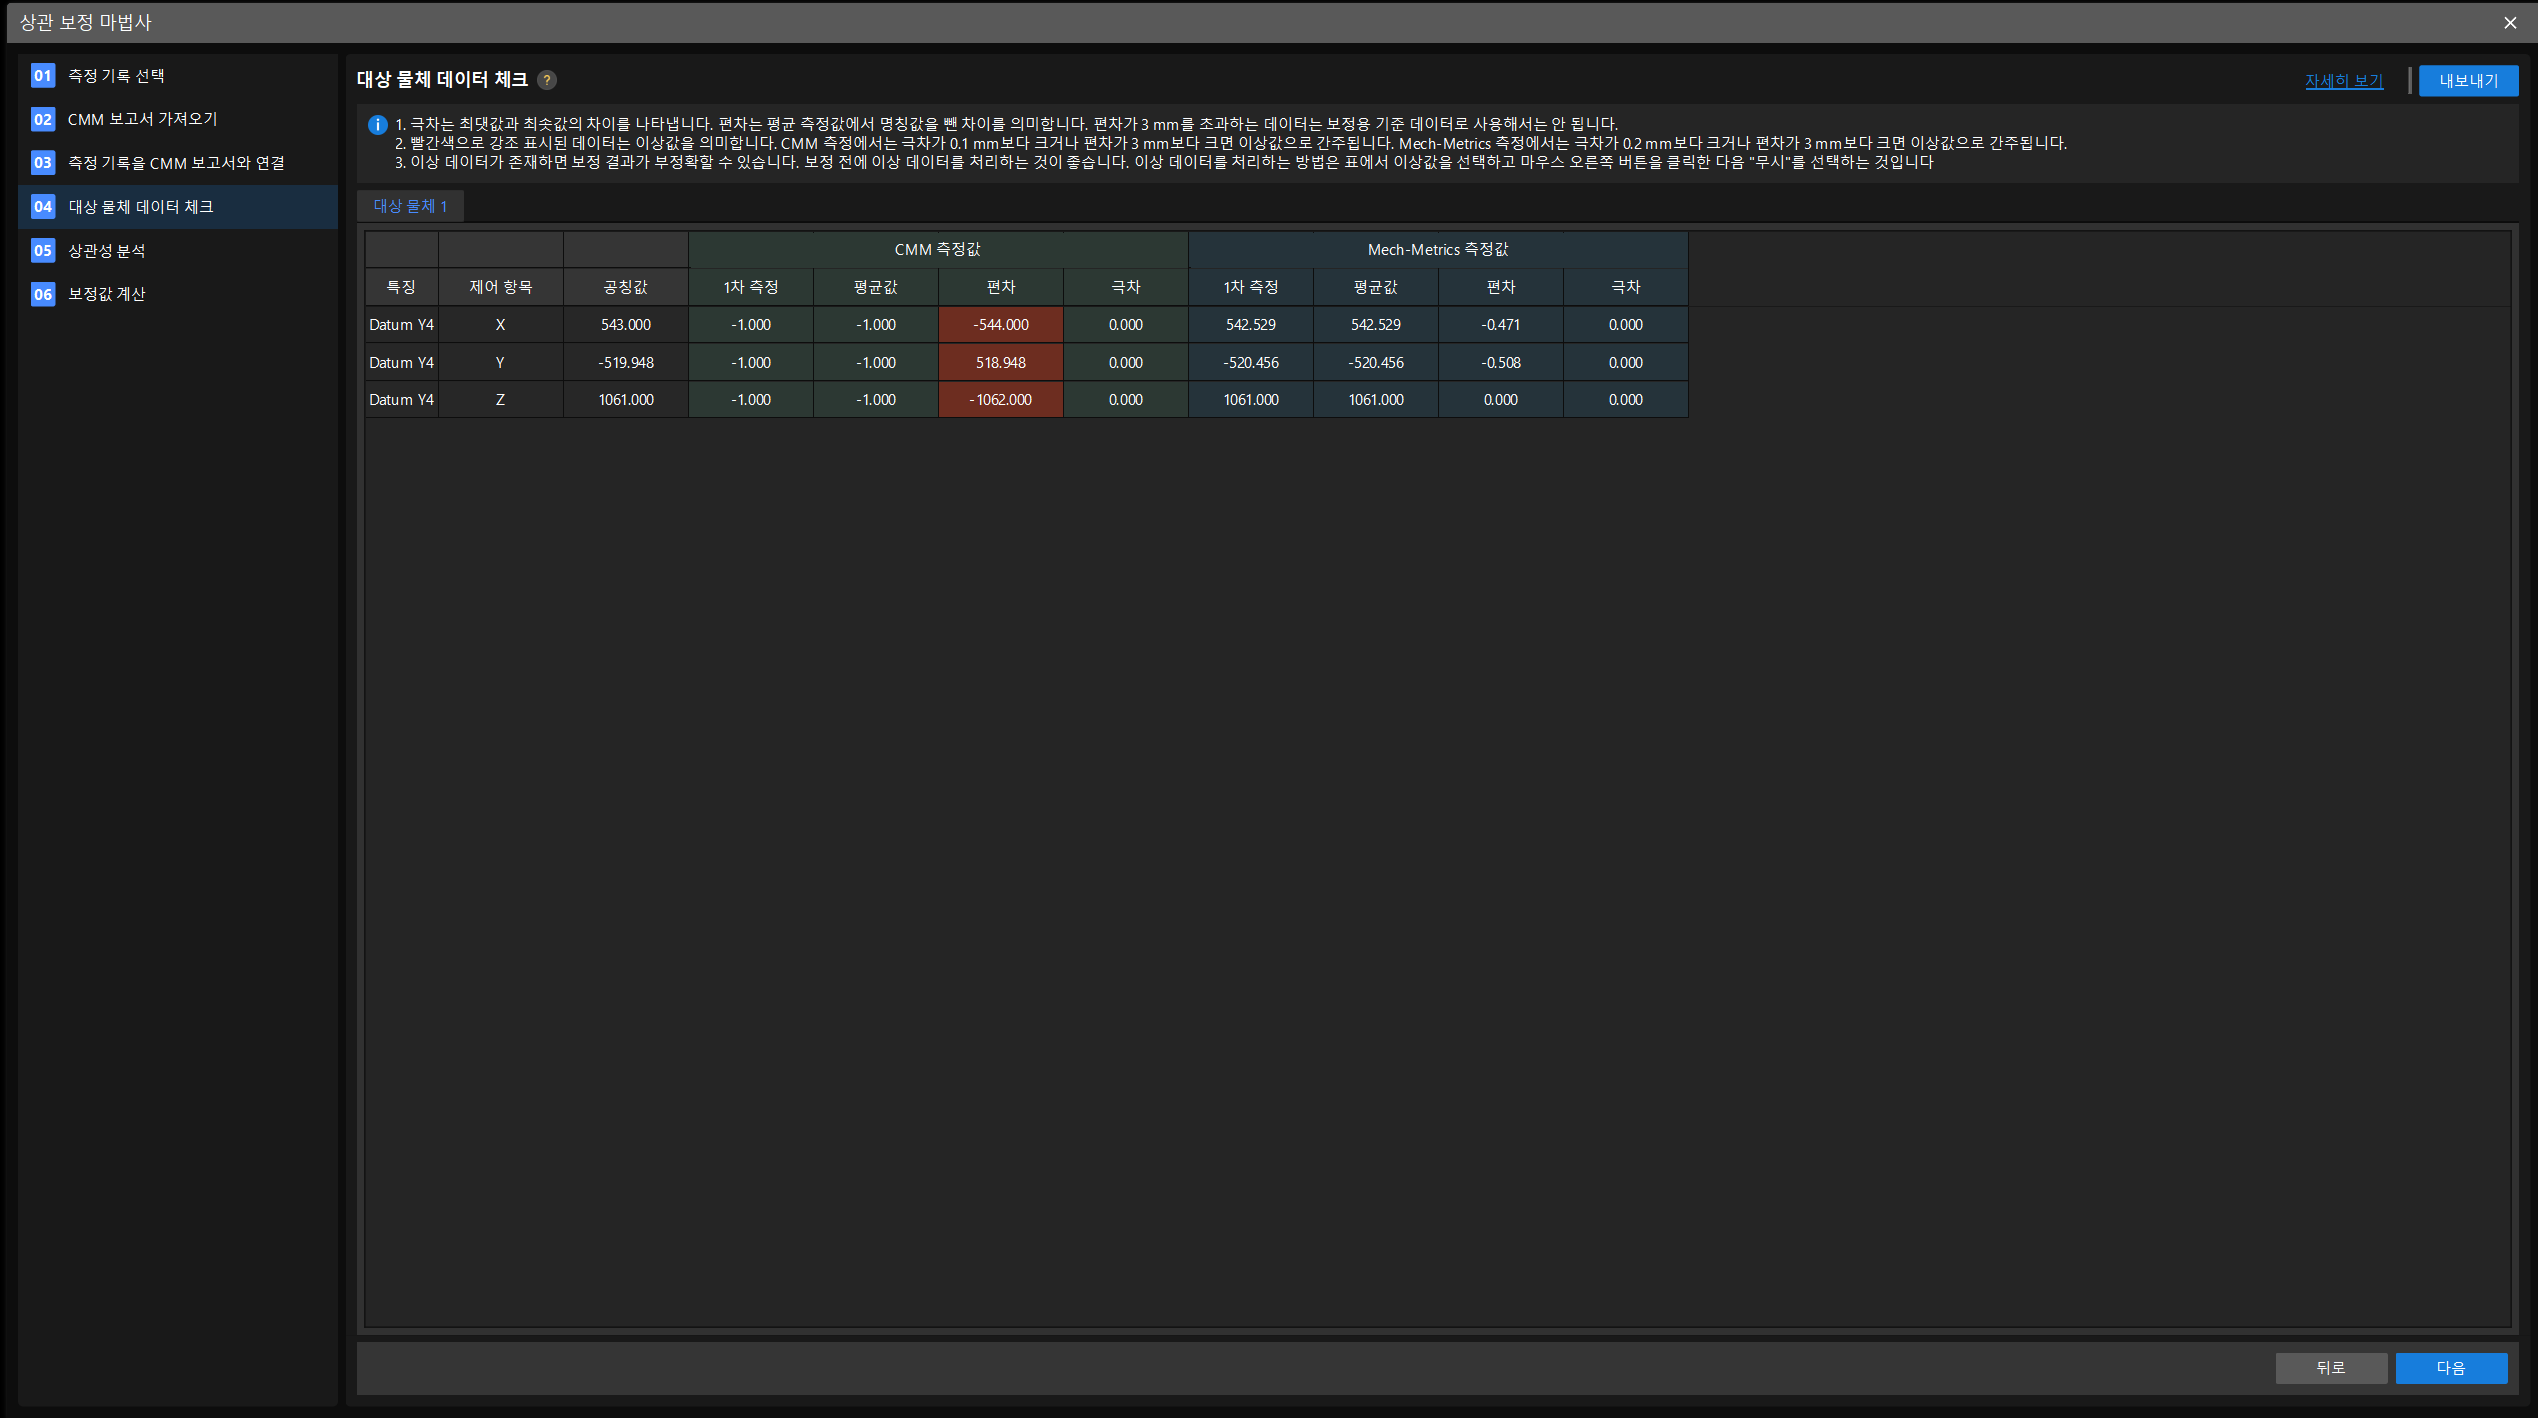Select nominal value cell -519.948
This screenshot has height=1418, width=2538.
[626, 363]
